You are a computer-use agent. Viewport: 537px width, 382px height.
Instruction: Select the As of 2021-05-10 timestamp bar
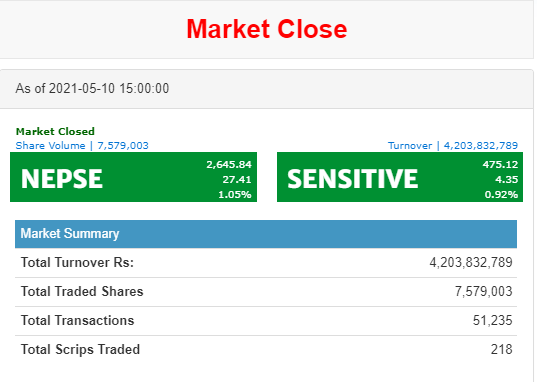pyautogui.click(x=267, y=89)
